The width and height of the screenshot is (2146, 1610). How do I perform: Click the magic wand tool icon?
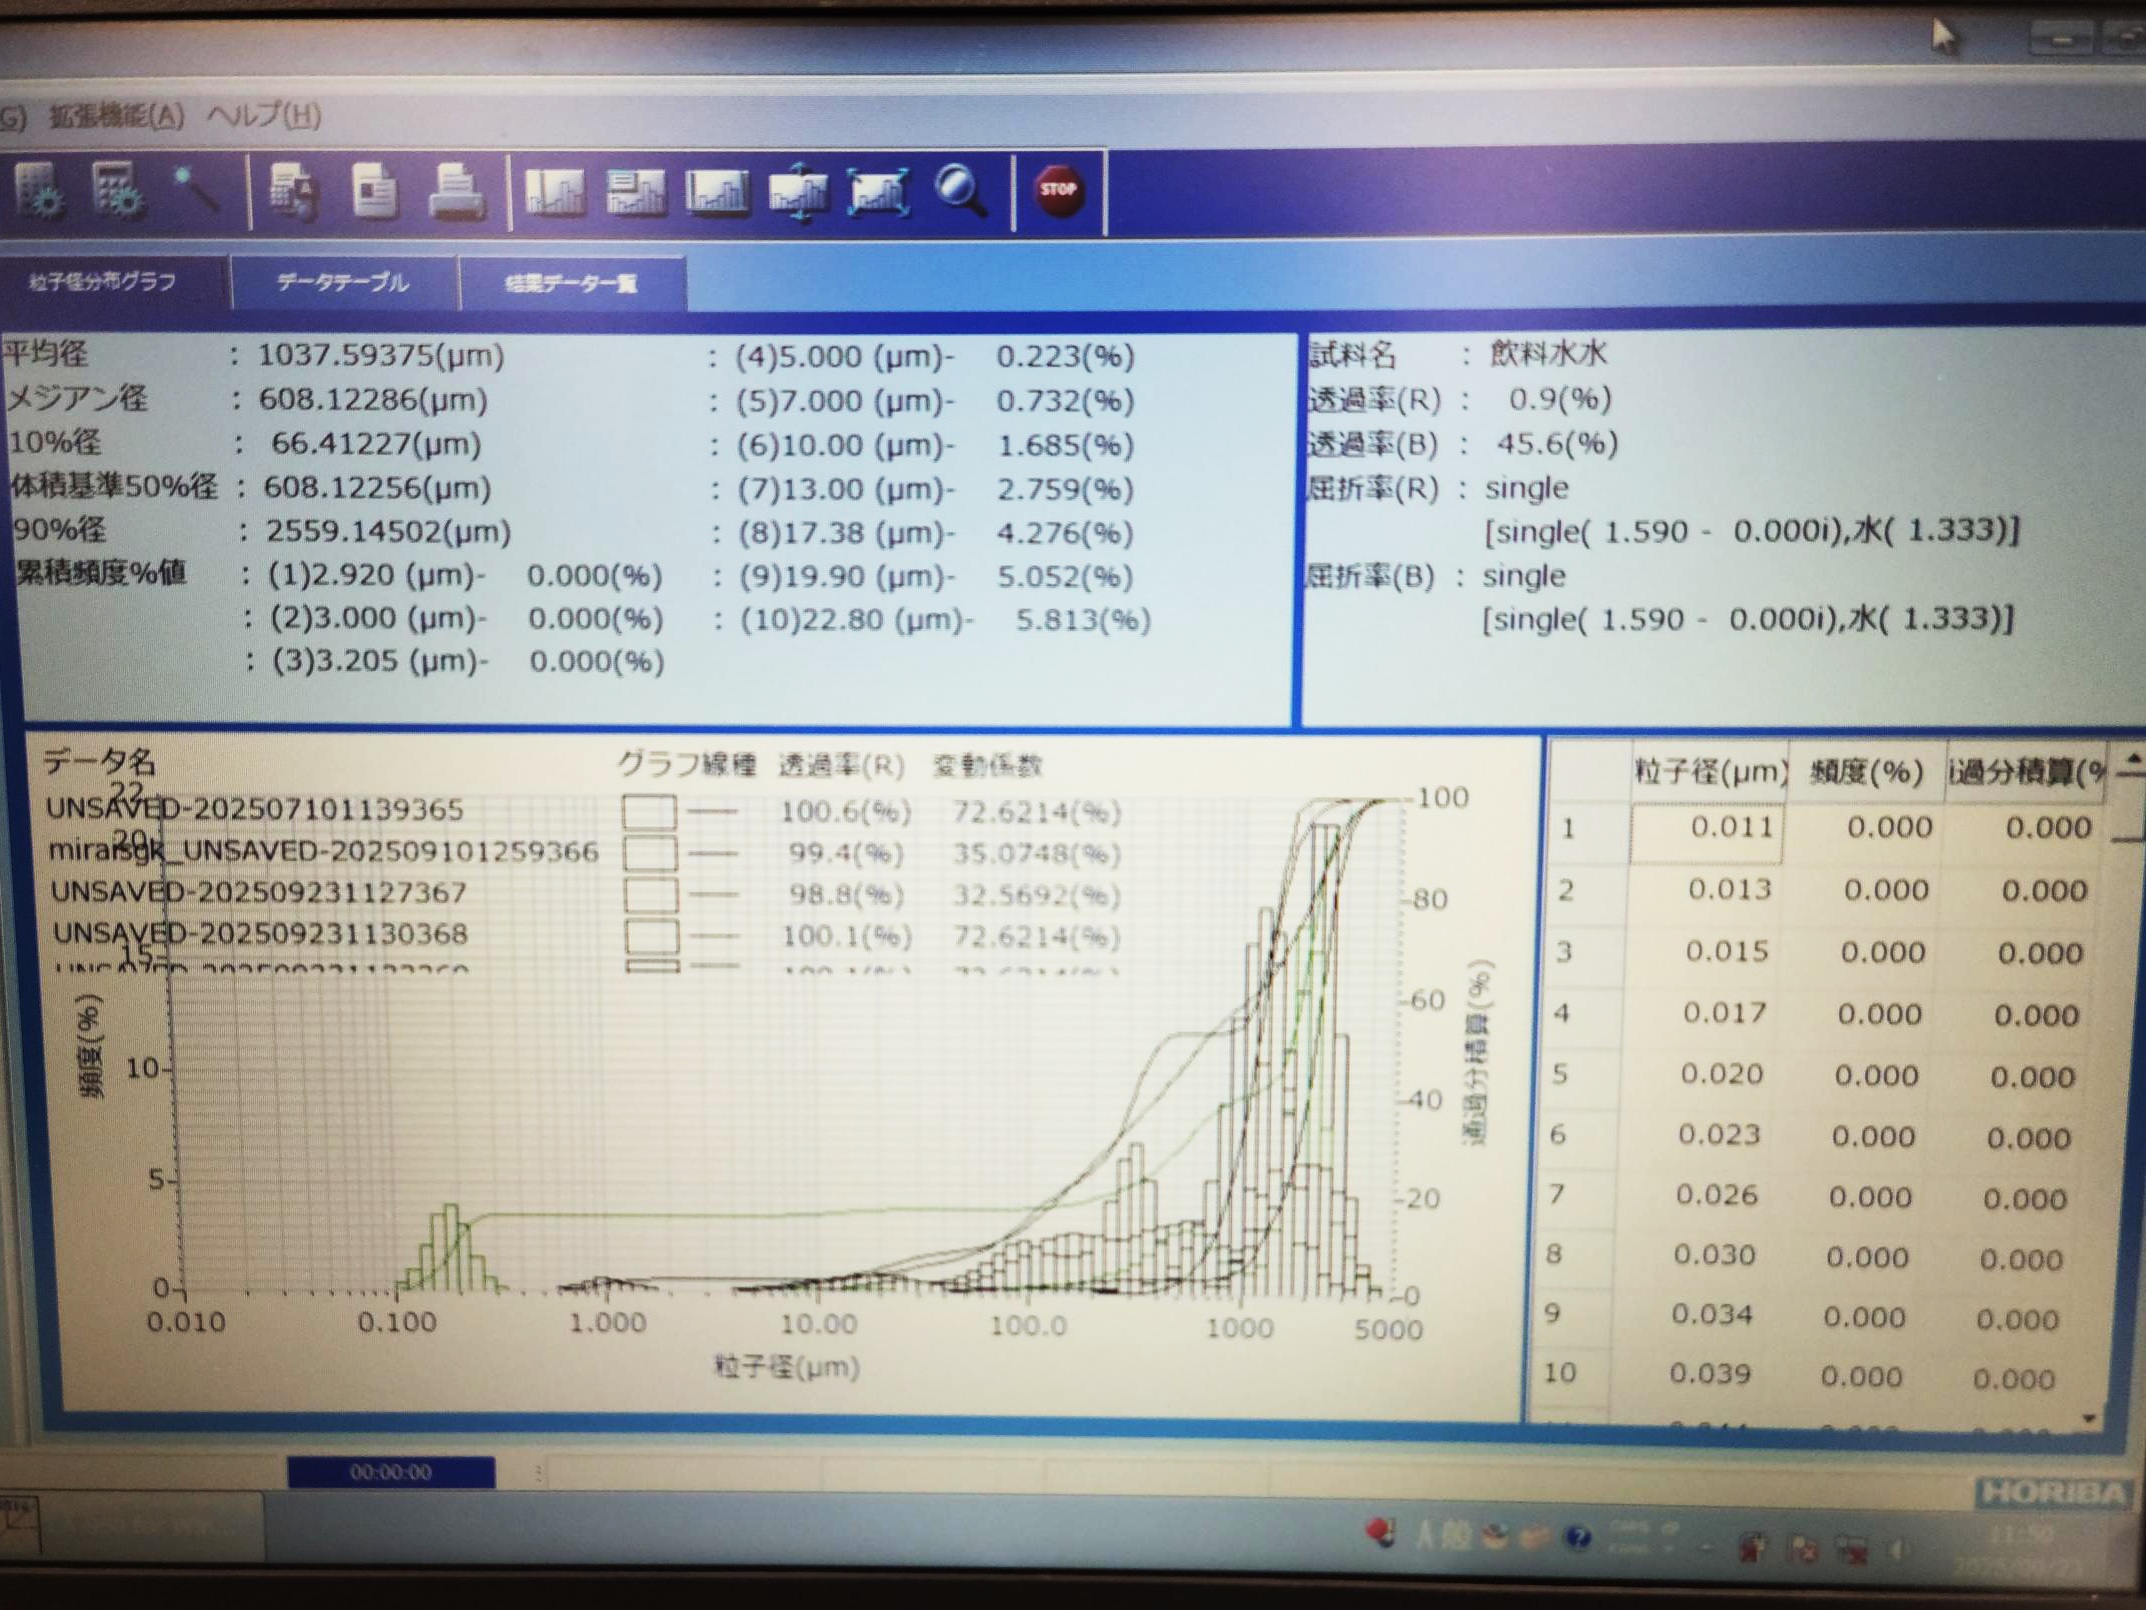196,188
